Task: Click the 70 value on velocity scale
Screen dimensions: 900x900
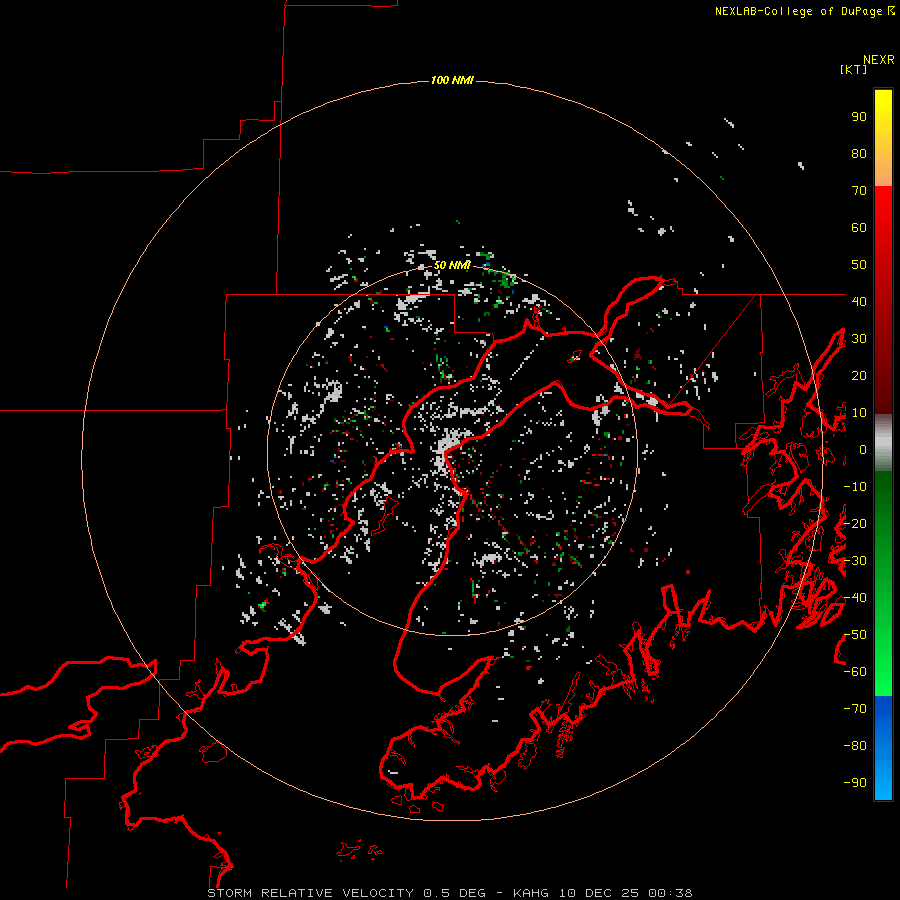Action: click(x=859, y=191)
